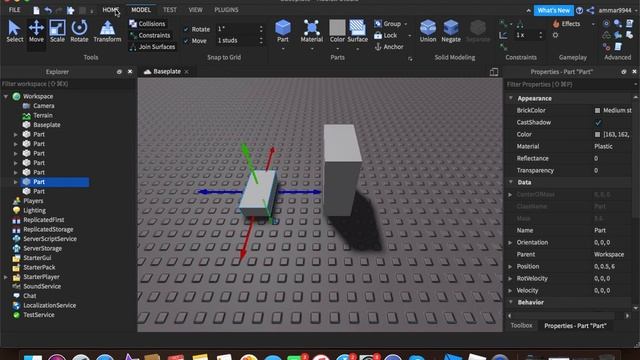Open the FILE menu
The image size is (640, 360).
tap(14, 10)
